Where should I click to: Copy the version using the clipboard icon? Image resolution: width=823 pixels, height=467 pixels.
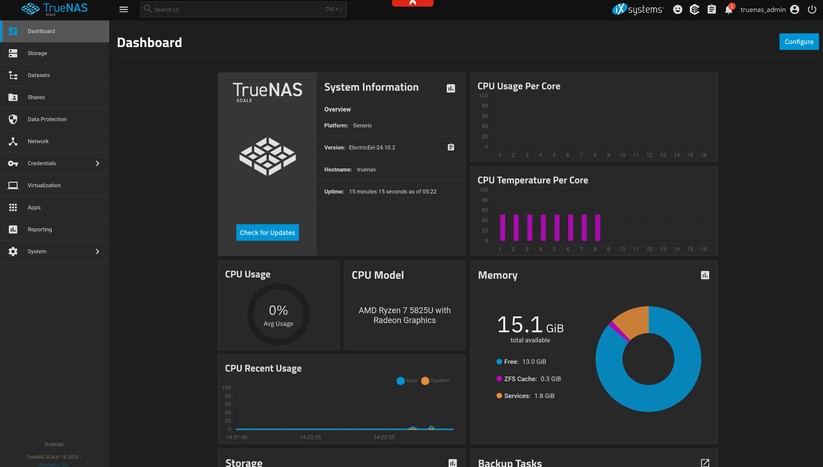451,147
